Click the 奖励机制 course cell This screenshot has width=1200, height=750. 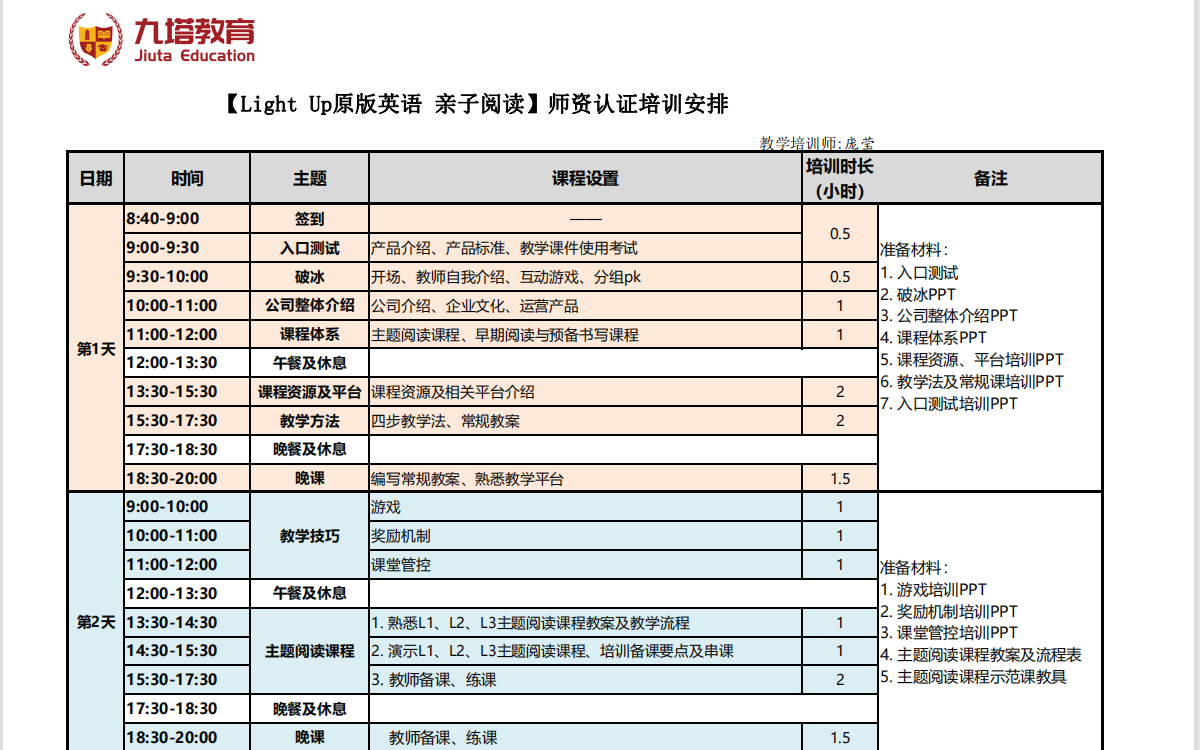pos(585,536)
